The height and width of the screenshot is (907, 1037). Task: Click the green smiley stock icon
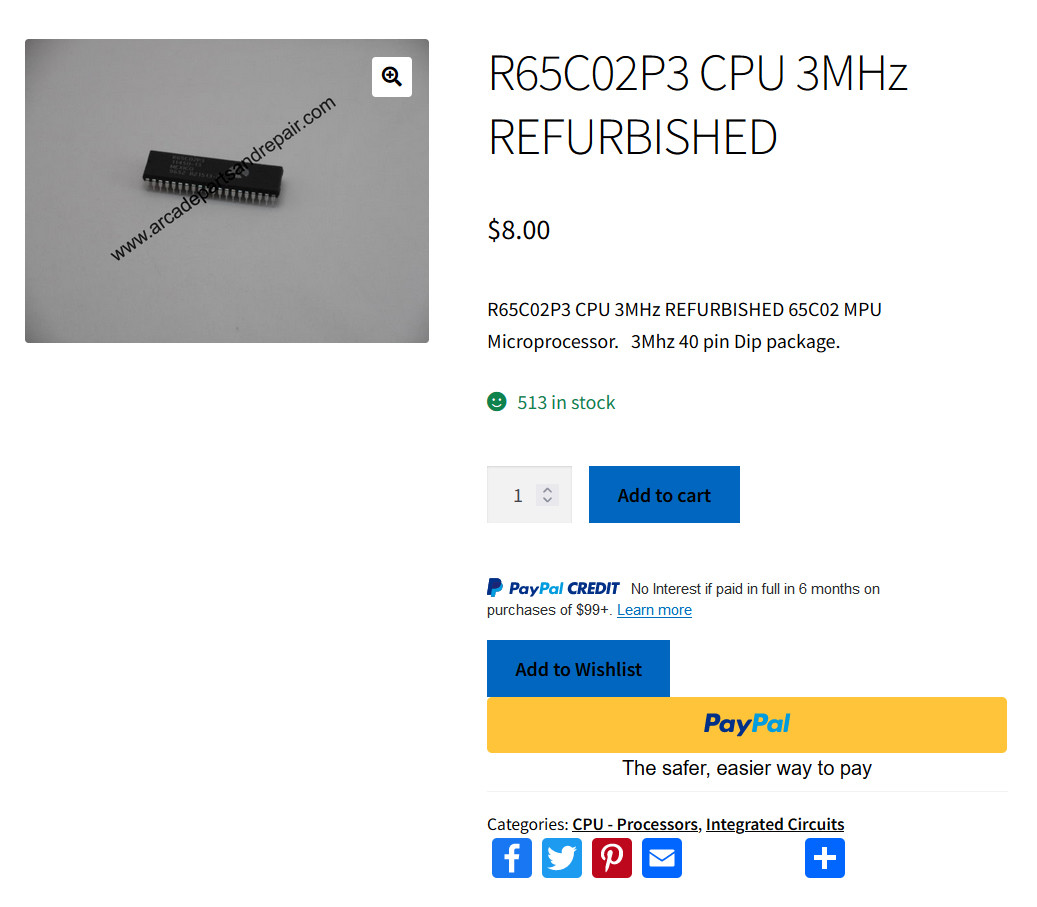coord(497,402)
